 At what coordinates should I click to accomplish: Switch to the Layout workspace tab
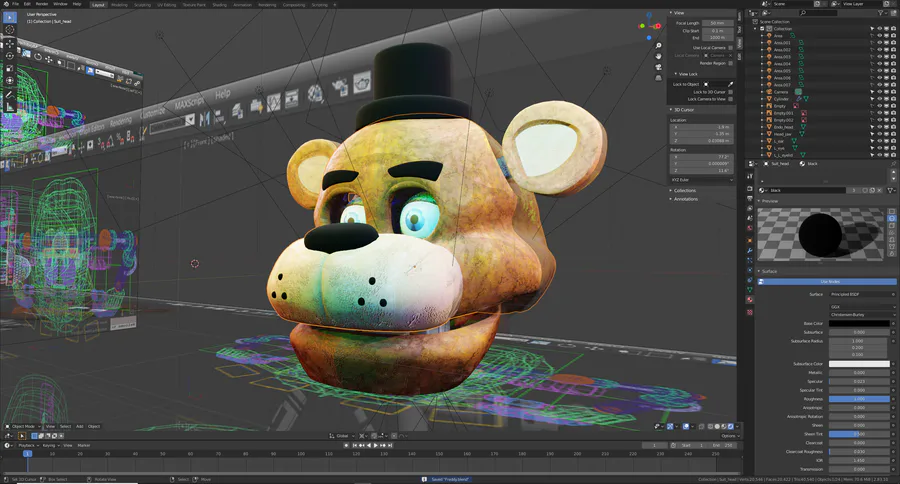pos(98,5)
